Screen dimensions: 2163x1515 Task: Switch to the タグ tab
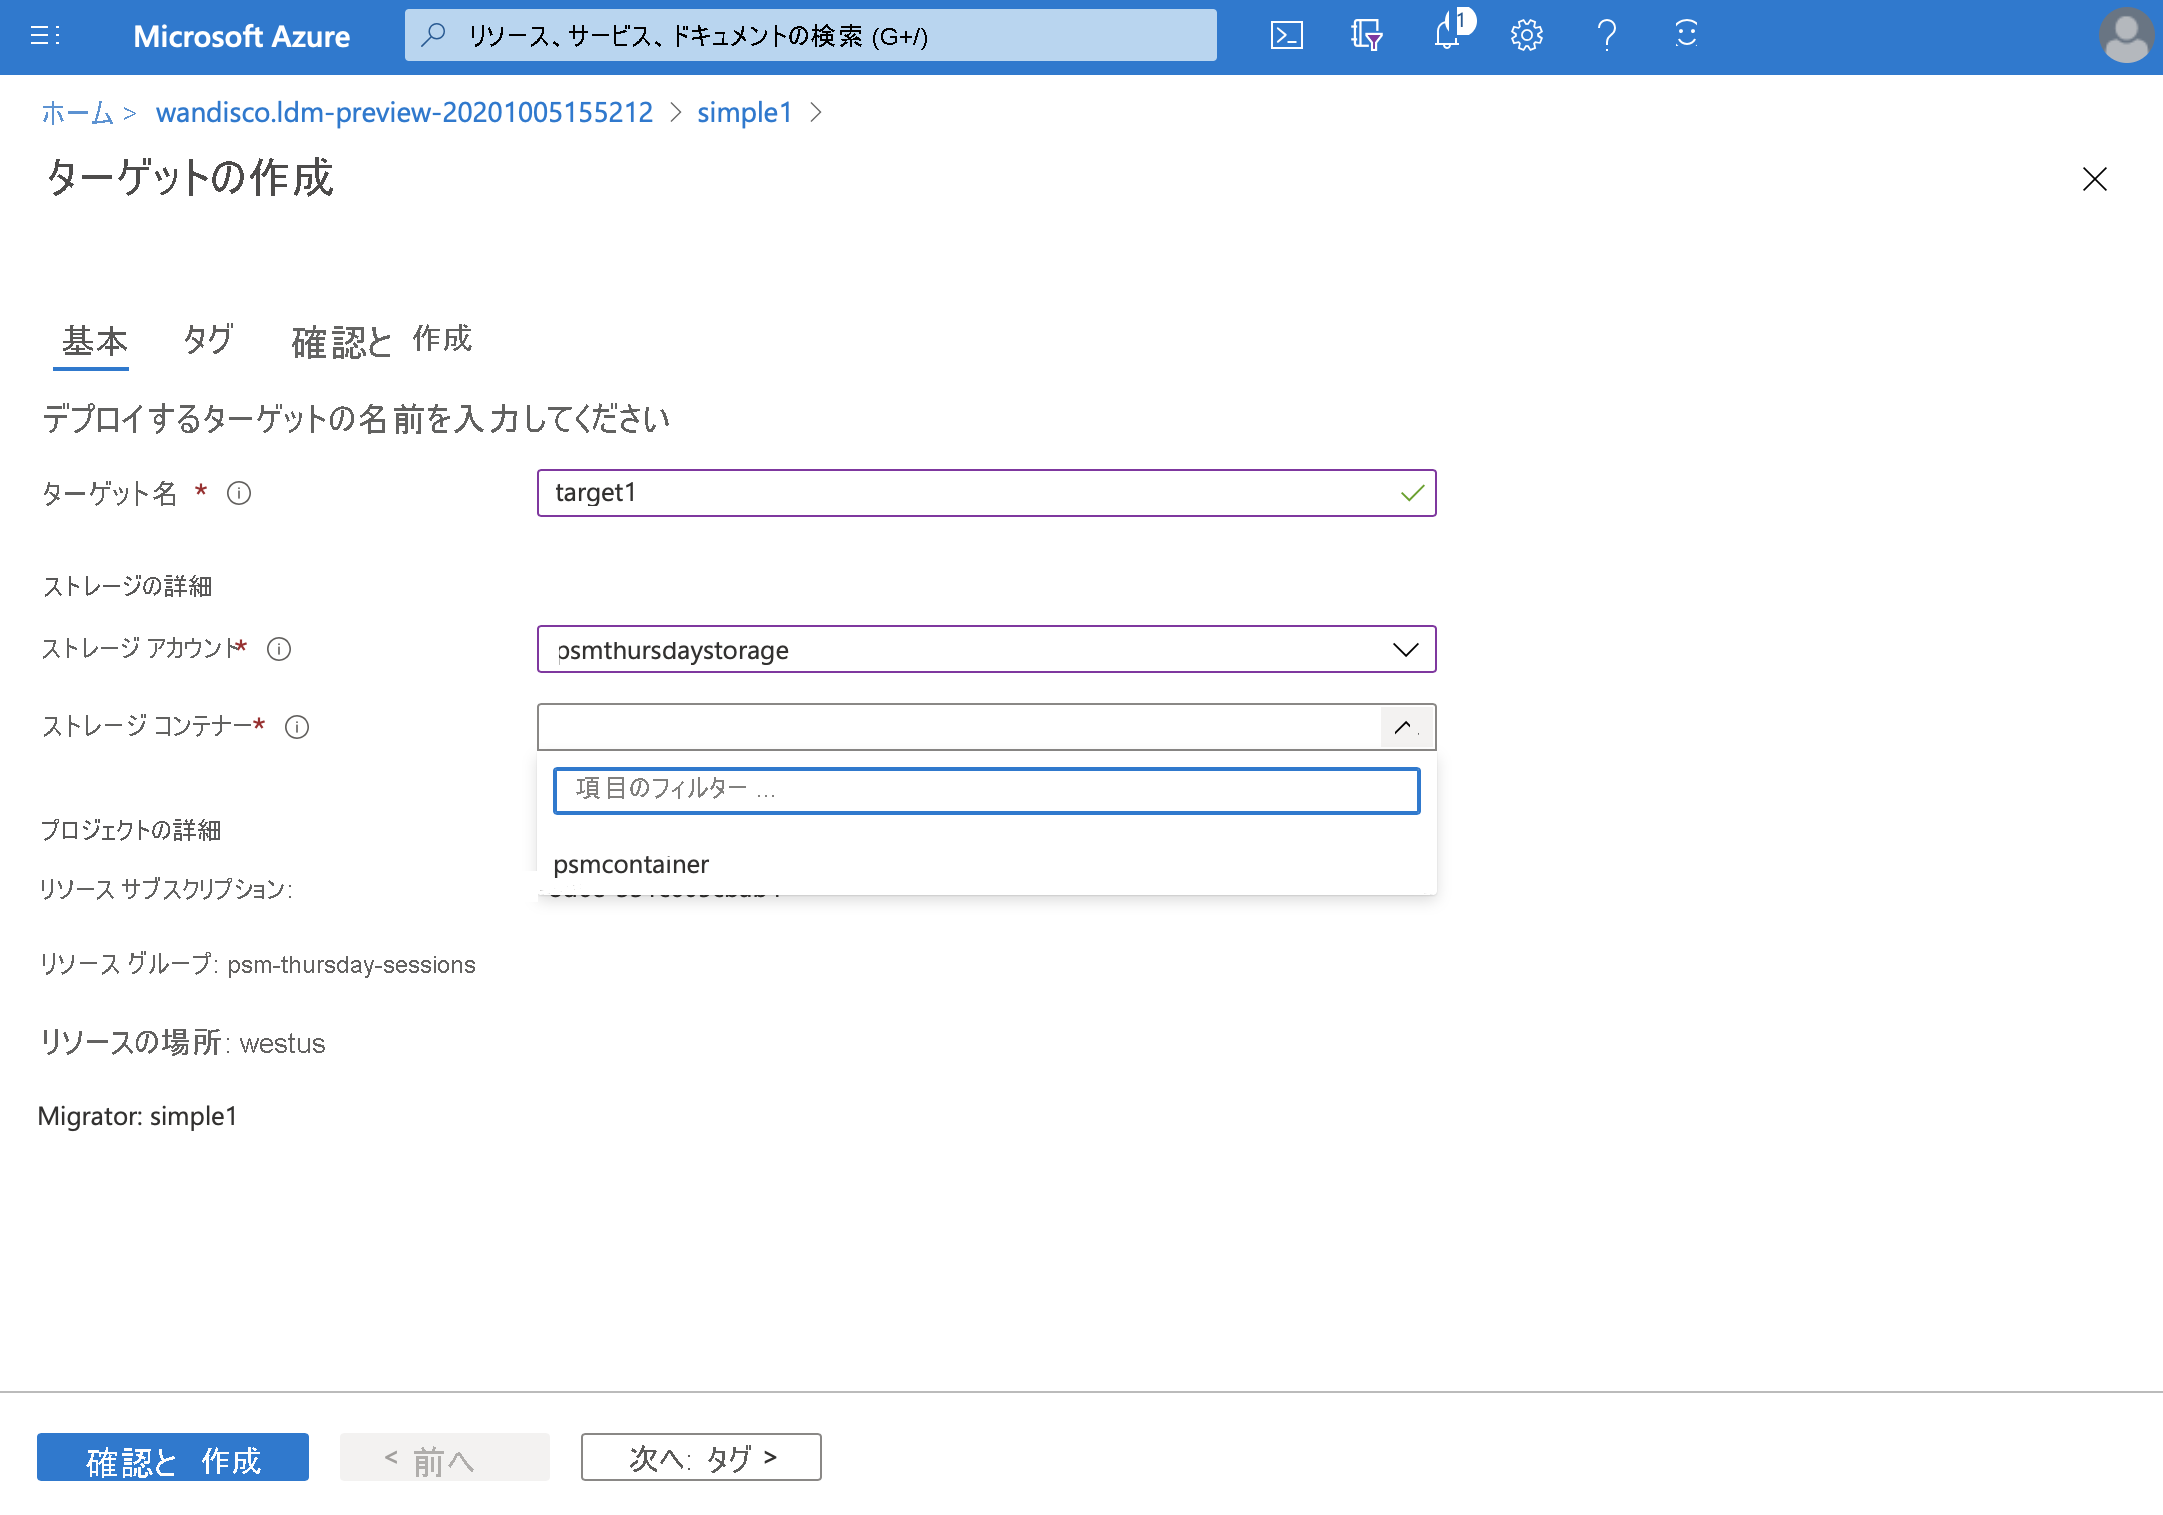coord(207,340)
